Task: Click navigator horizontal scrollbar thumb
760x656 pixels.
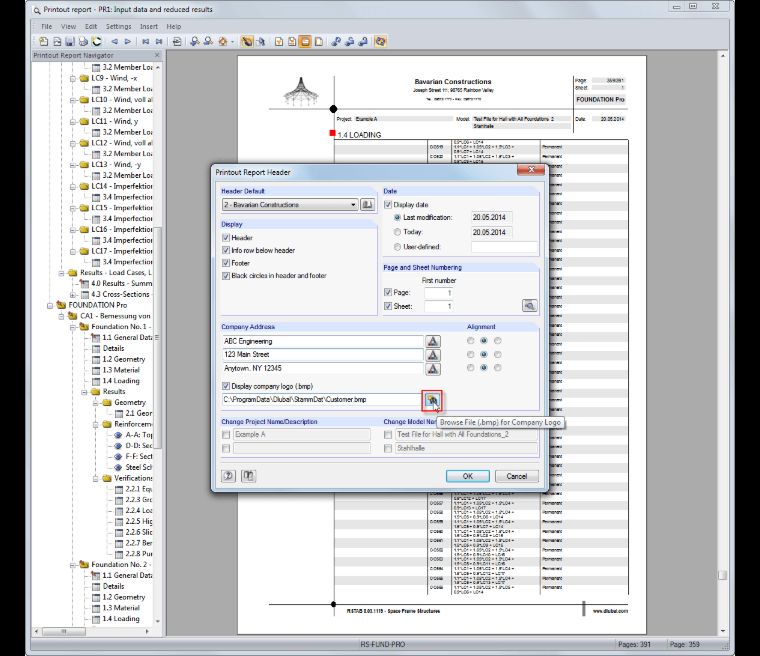Action: click(x=64, y=631)
